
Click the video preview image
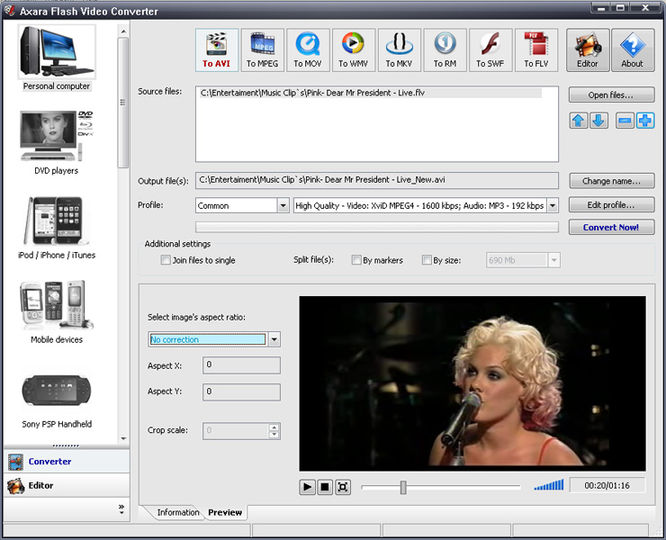click(472, 384)
